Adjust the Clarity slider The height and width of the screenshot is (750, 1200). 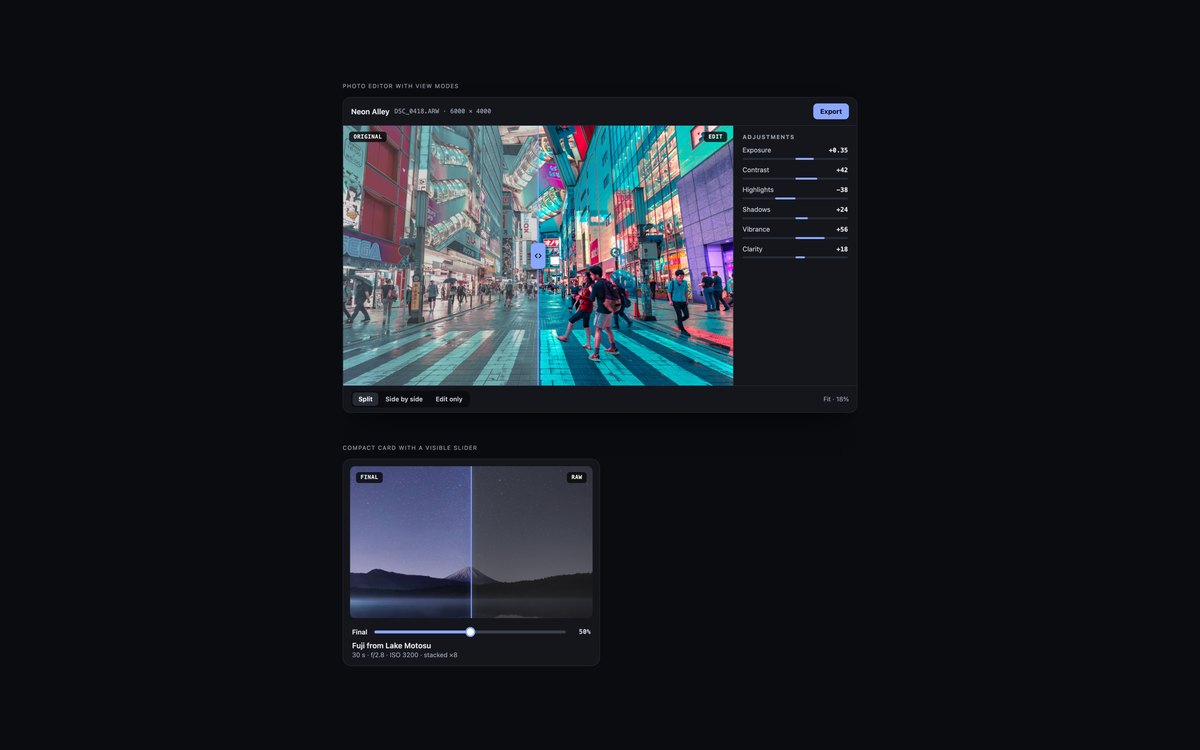(795, 257)
